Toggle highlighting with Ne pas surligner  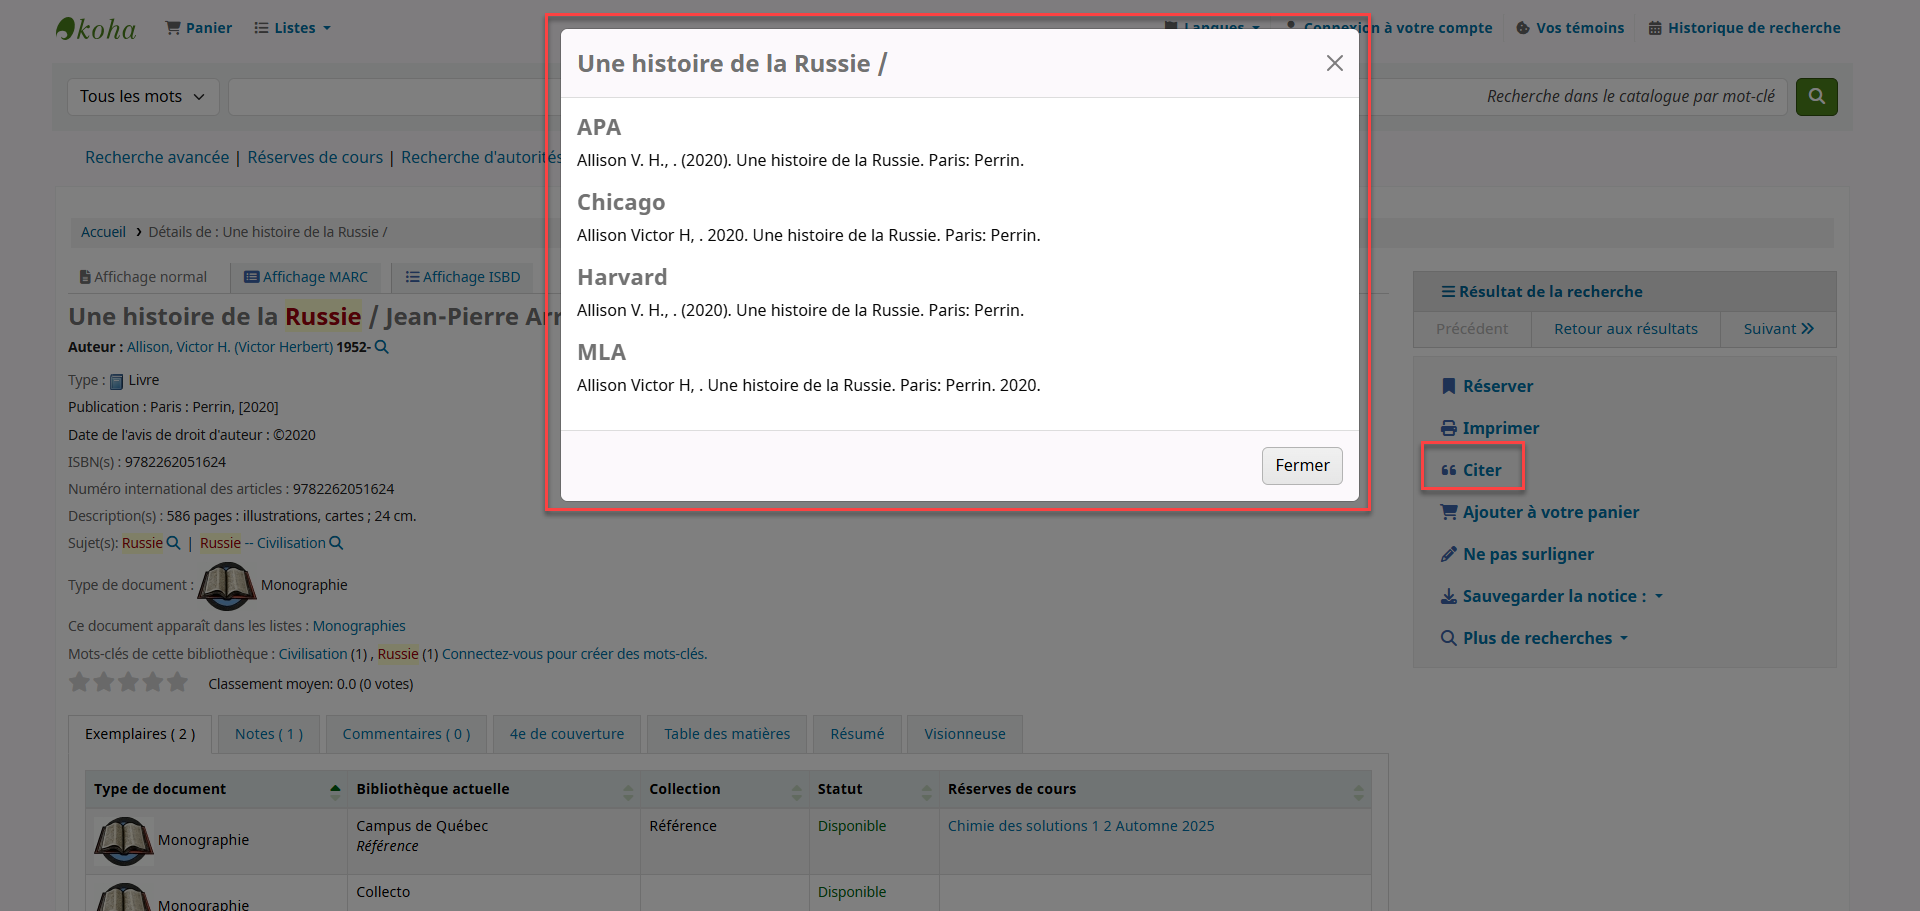[x=1517, y=554]
